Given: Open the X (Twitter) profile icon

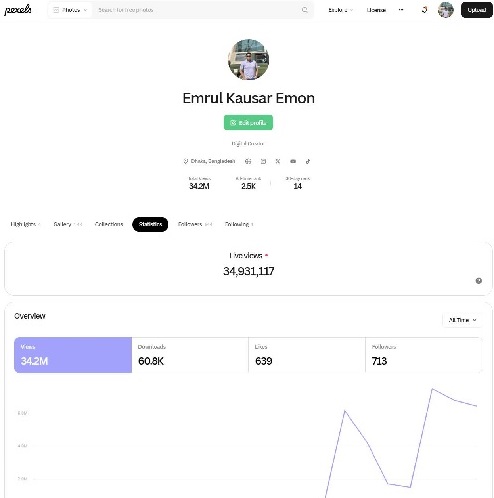Looking at the screenshot, I should (x=278, y=161).
